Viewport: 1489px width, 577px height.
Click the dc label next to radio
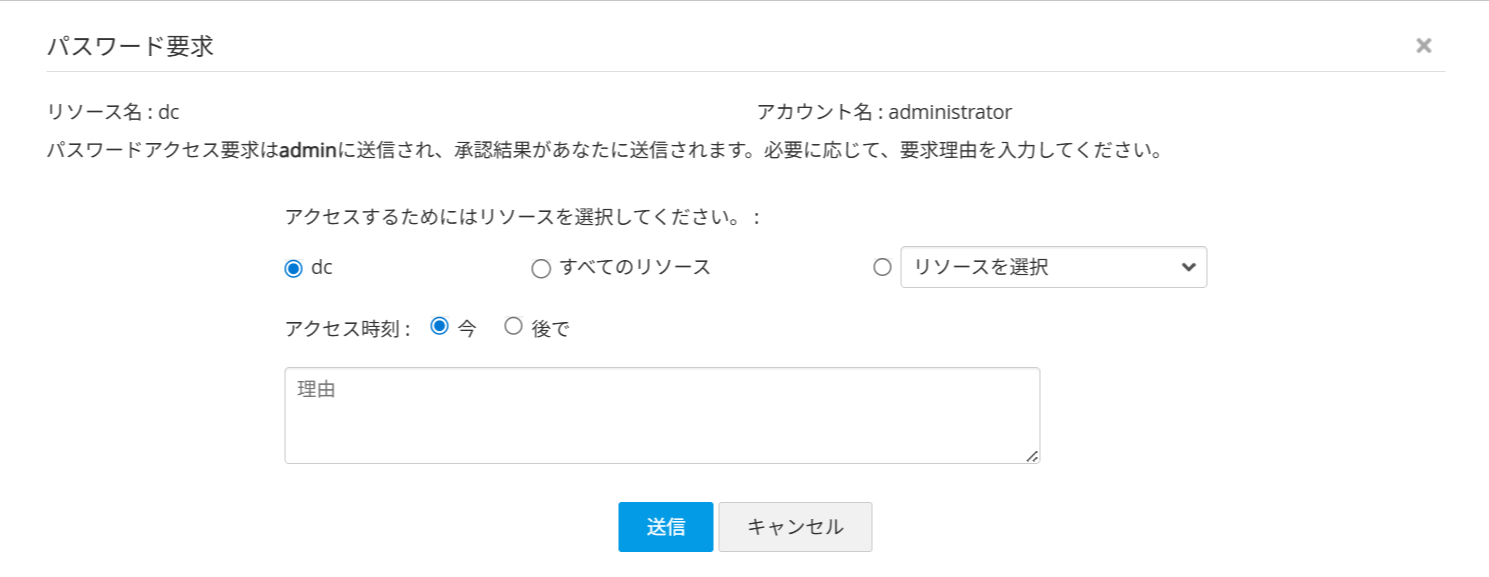coord(322,267)
